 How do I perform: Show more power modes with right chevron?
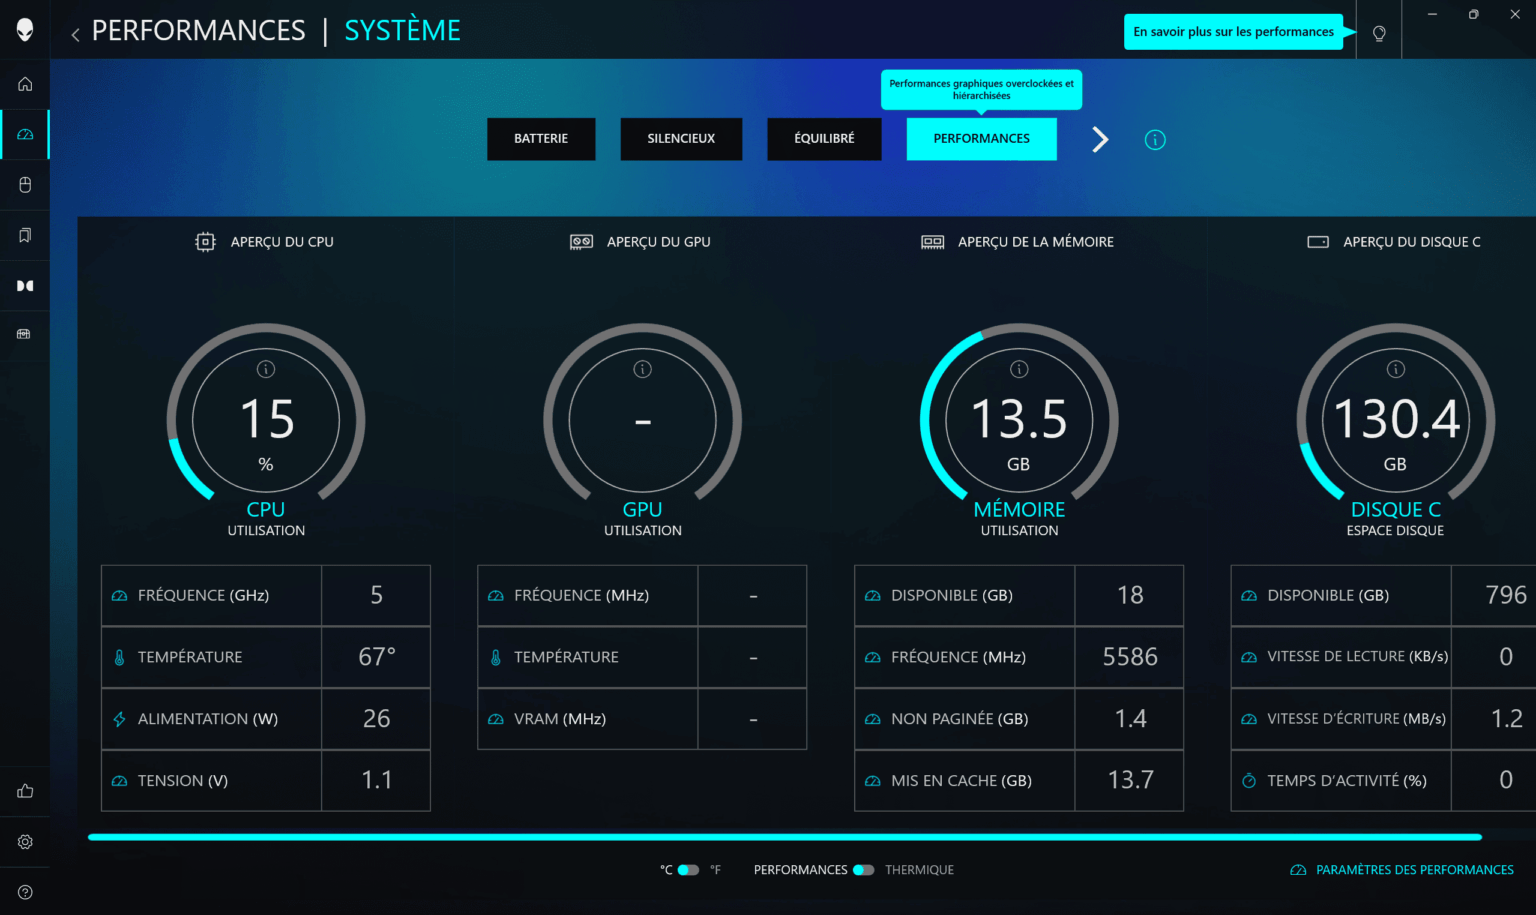[x=1100, y=139]
